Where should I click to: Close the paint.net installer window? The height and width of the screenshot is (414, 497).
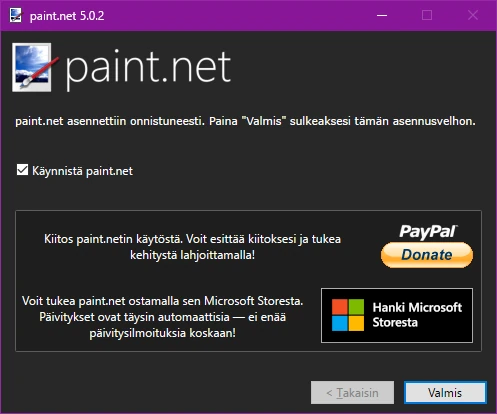473,15
